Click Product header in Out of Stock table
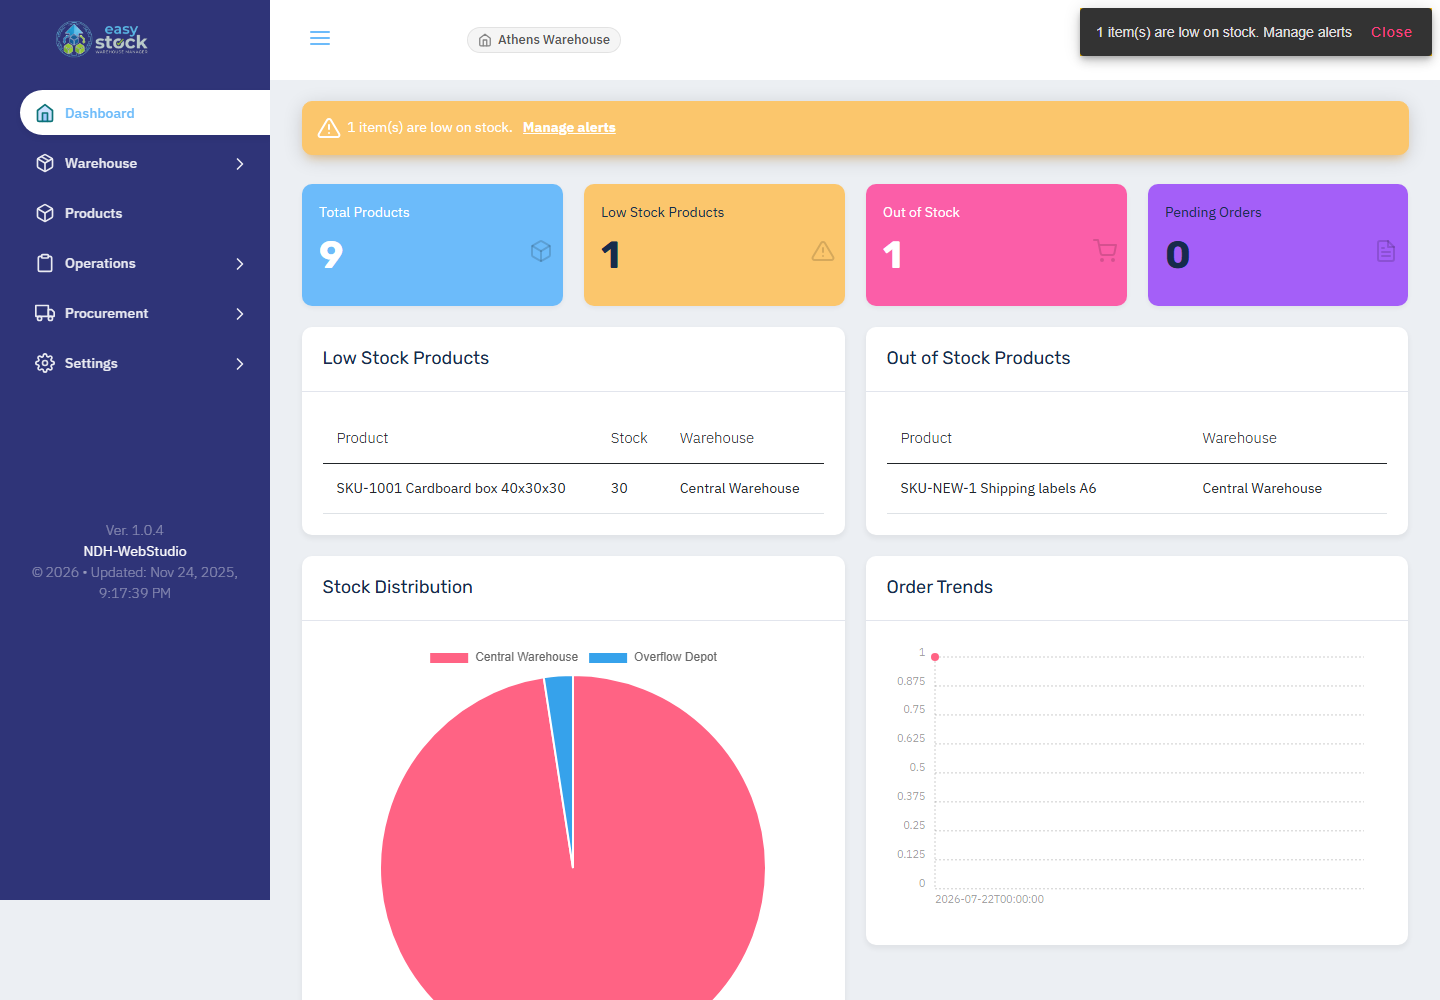1440x1000 pixels. [x=926, y=438]
